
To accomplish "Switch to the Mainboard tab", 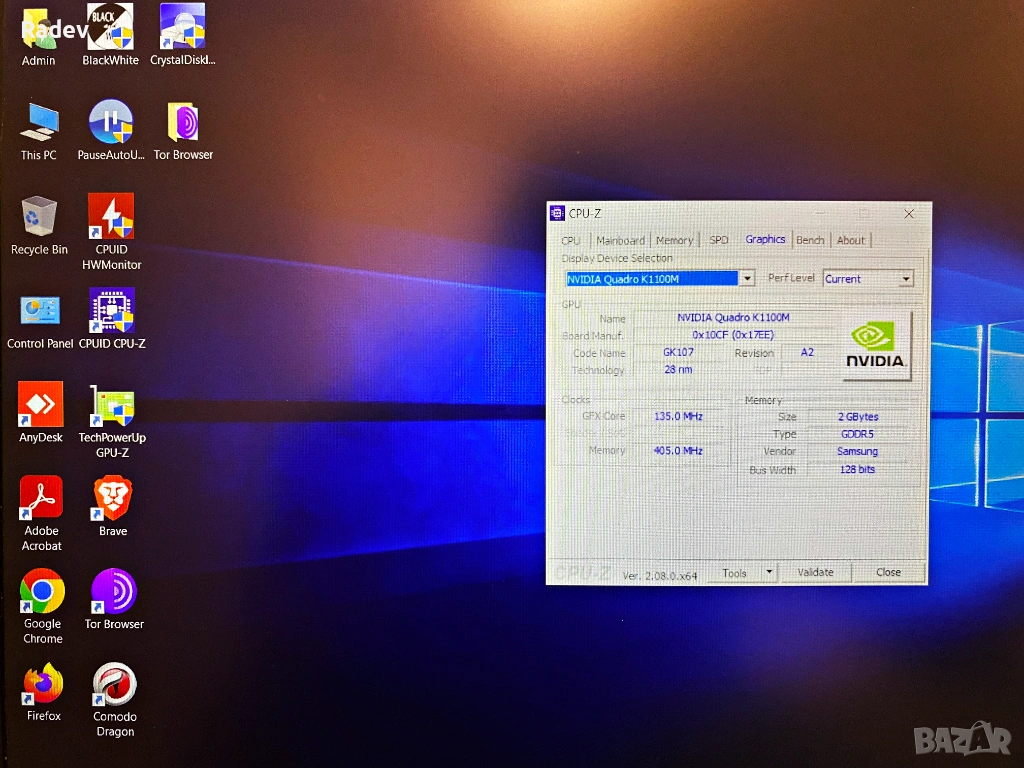I will click(x=620, y=241).
